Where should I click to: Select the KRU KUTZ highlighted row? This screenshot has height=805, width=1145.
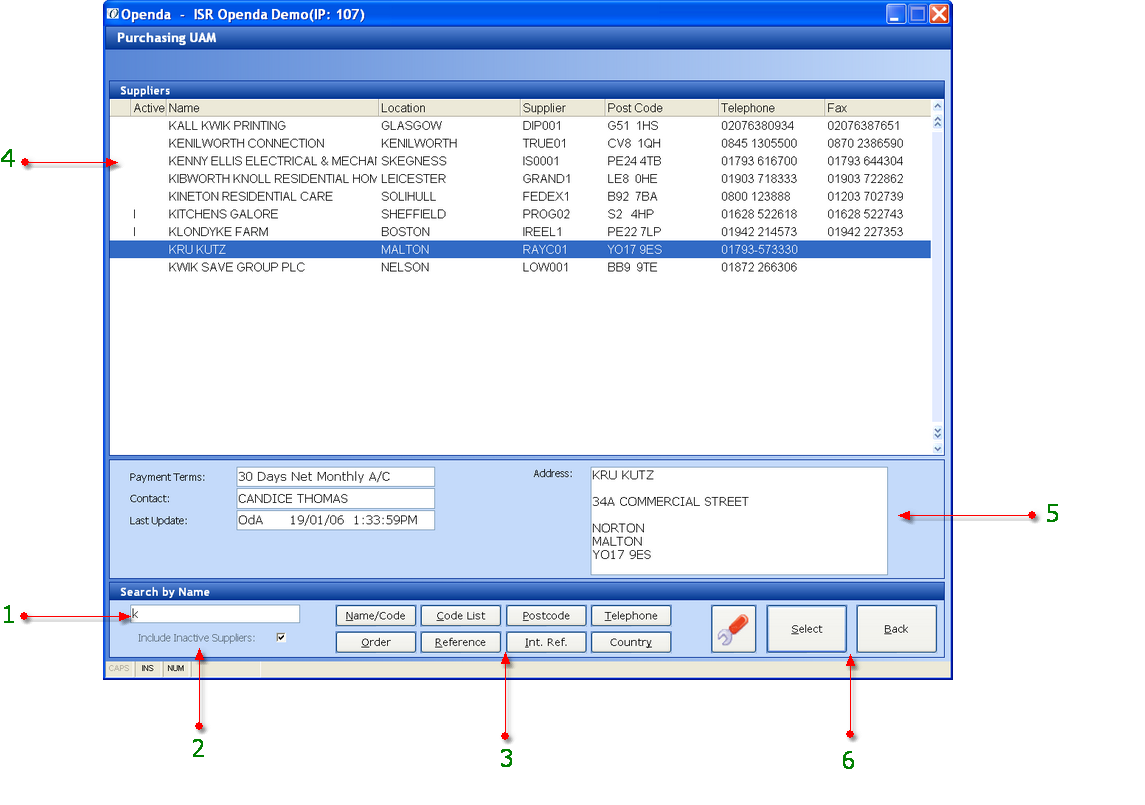click(520, 249)
